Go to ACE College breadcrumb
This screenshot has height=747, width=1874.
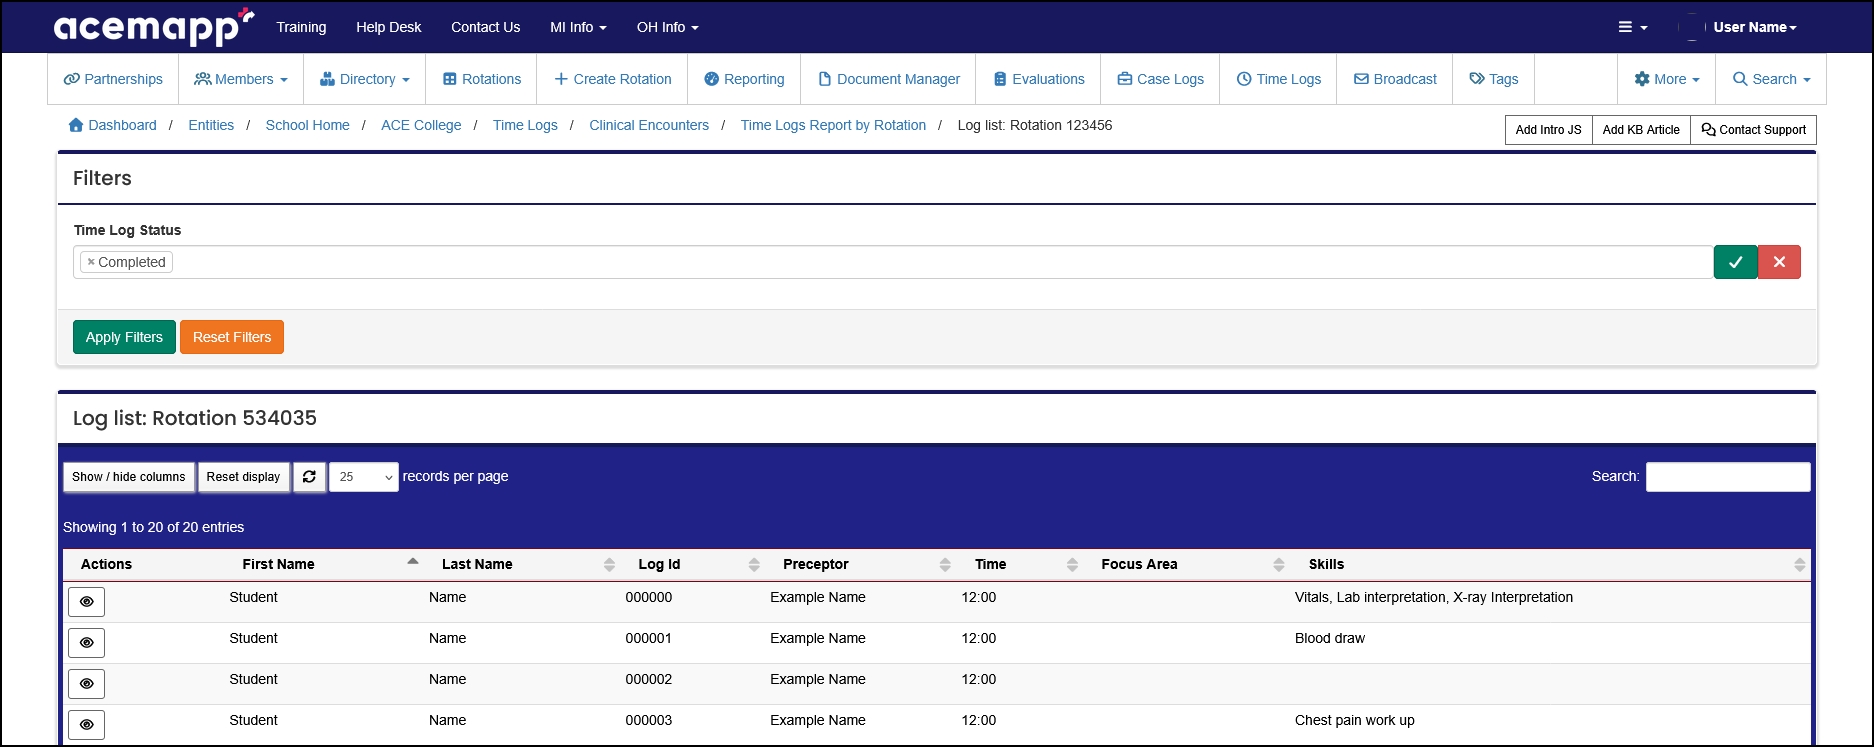[x=421, y=125]
